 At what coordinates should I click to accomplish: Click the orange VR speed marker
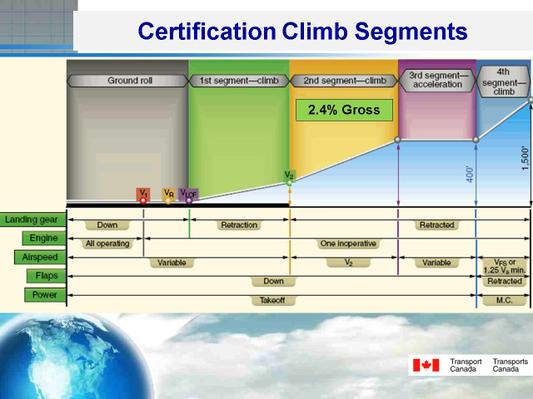[x=169, y=195]
